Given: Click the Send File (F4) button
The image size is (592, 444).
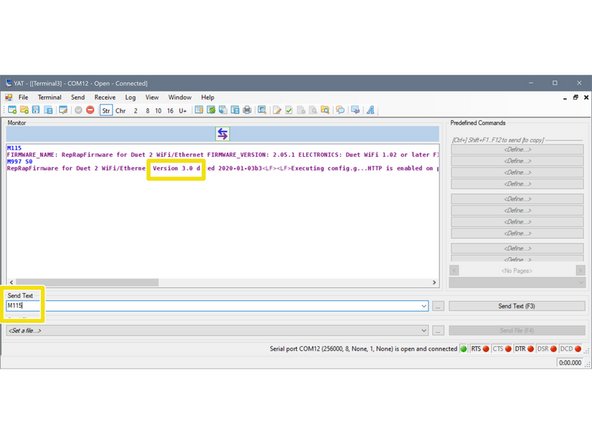Looking at the screenshot, I should pos(517,331).
